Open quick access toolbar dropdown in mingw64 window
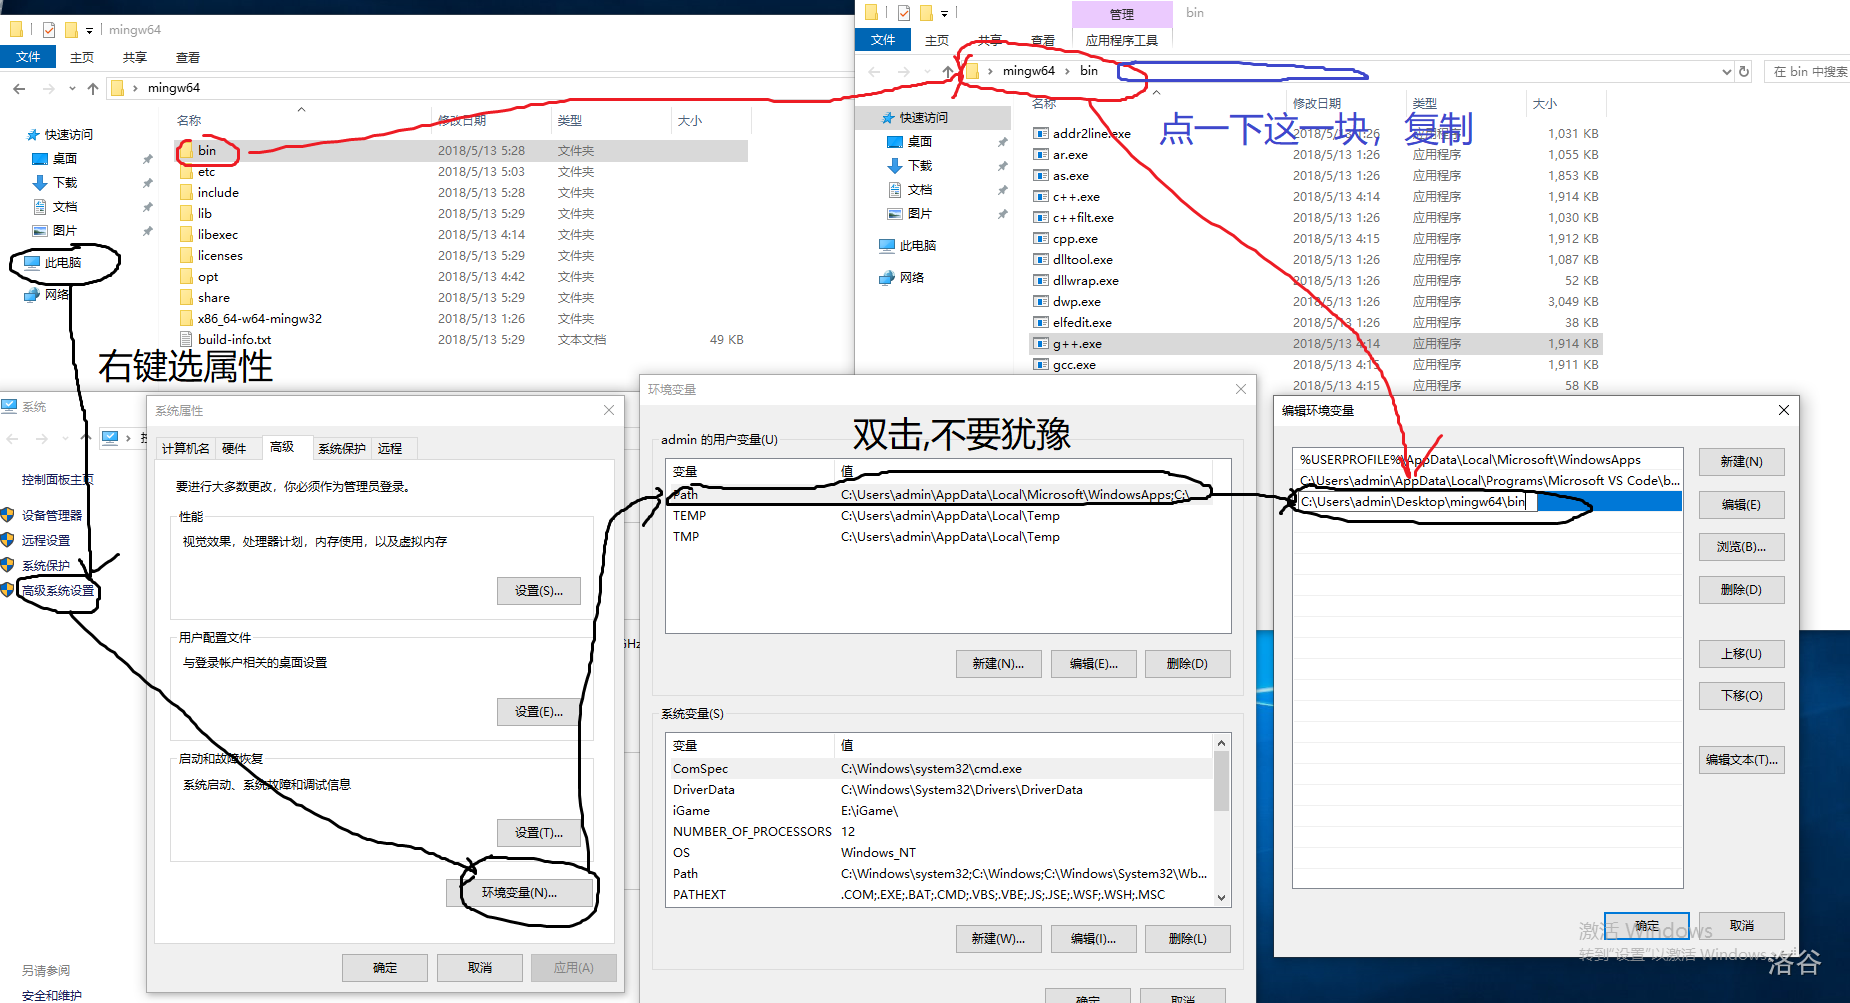 point(89,30)
